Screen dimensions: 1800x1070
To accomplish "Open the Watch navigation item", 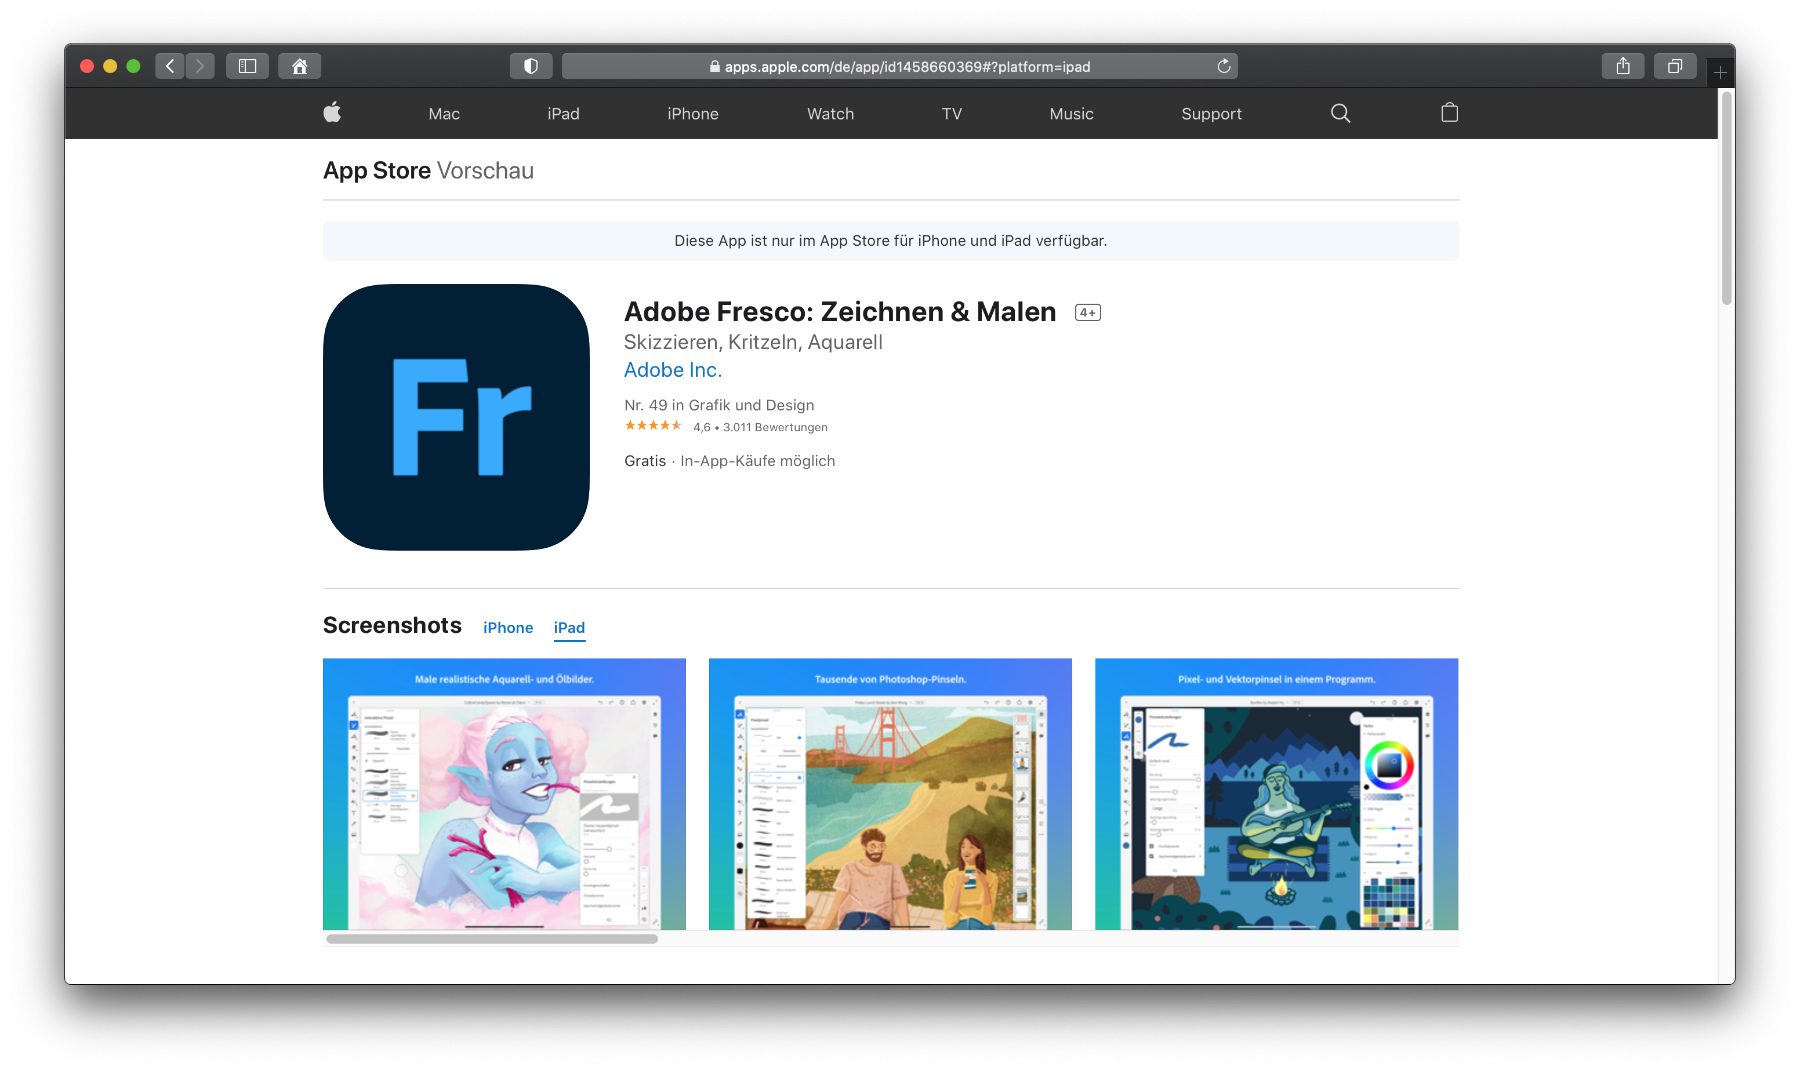I will 830,114.
